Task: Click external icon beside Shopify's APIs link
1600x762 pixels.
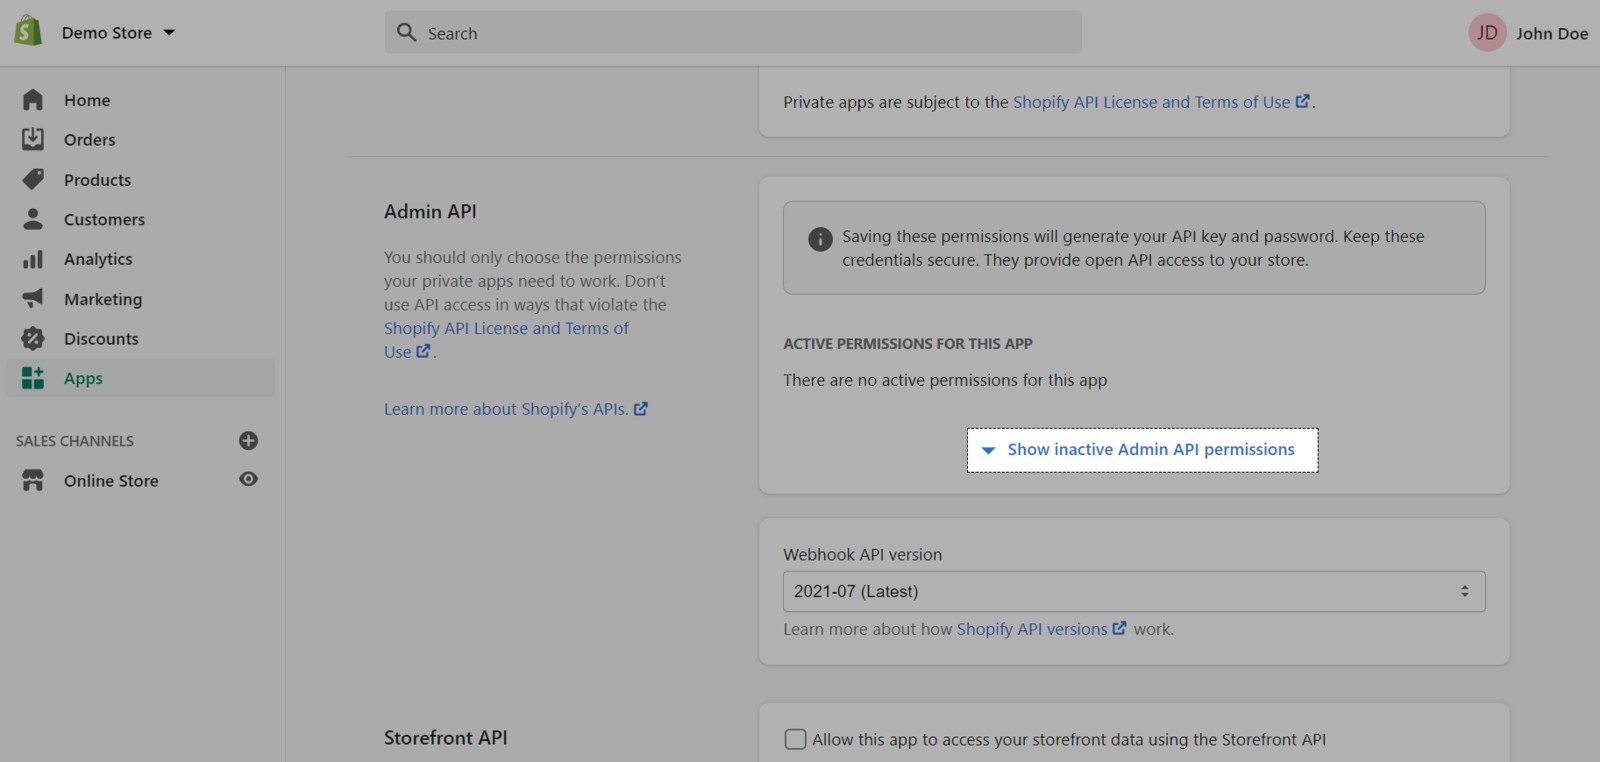Action: pos(641,408)
